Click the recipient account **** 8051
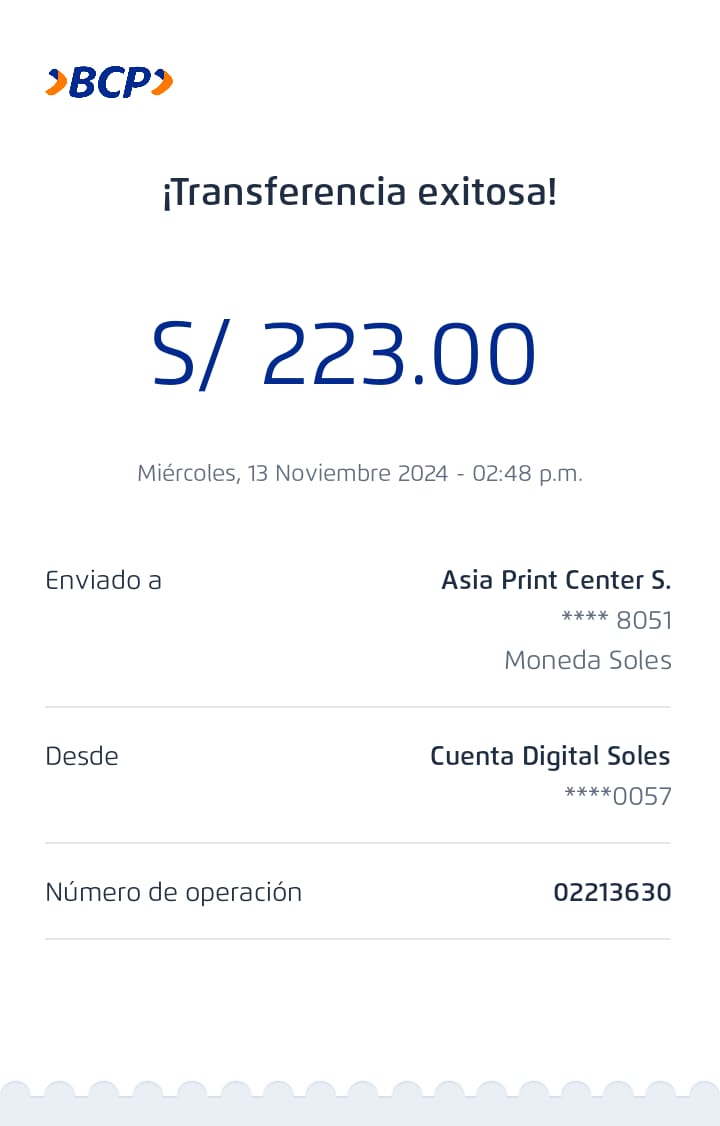This screenshot has height=1126, width=720. coord(616,620)
